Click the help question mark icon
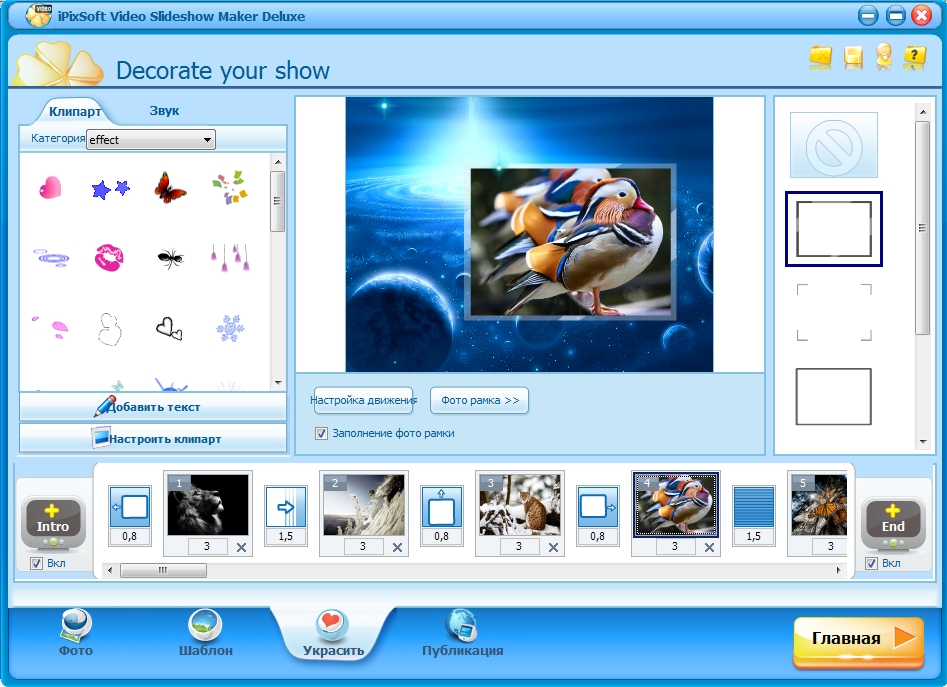The width and height of the screenshot is (947, 687). point(914,57)
